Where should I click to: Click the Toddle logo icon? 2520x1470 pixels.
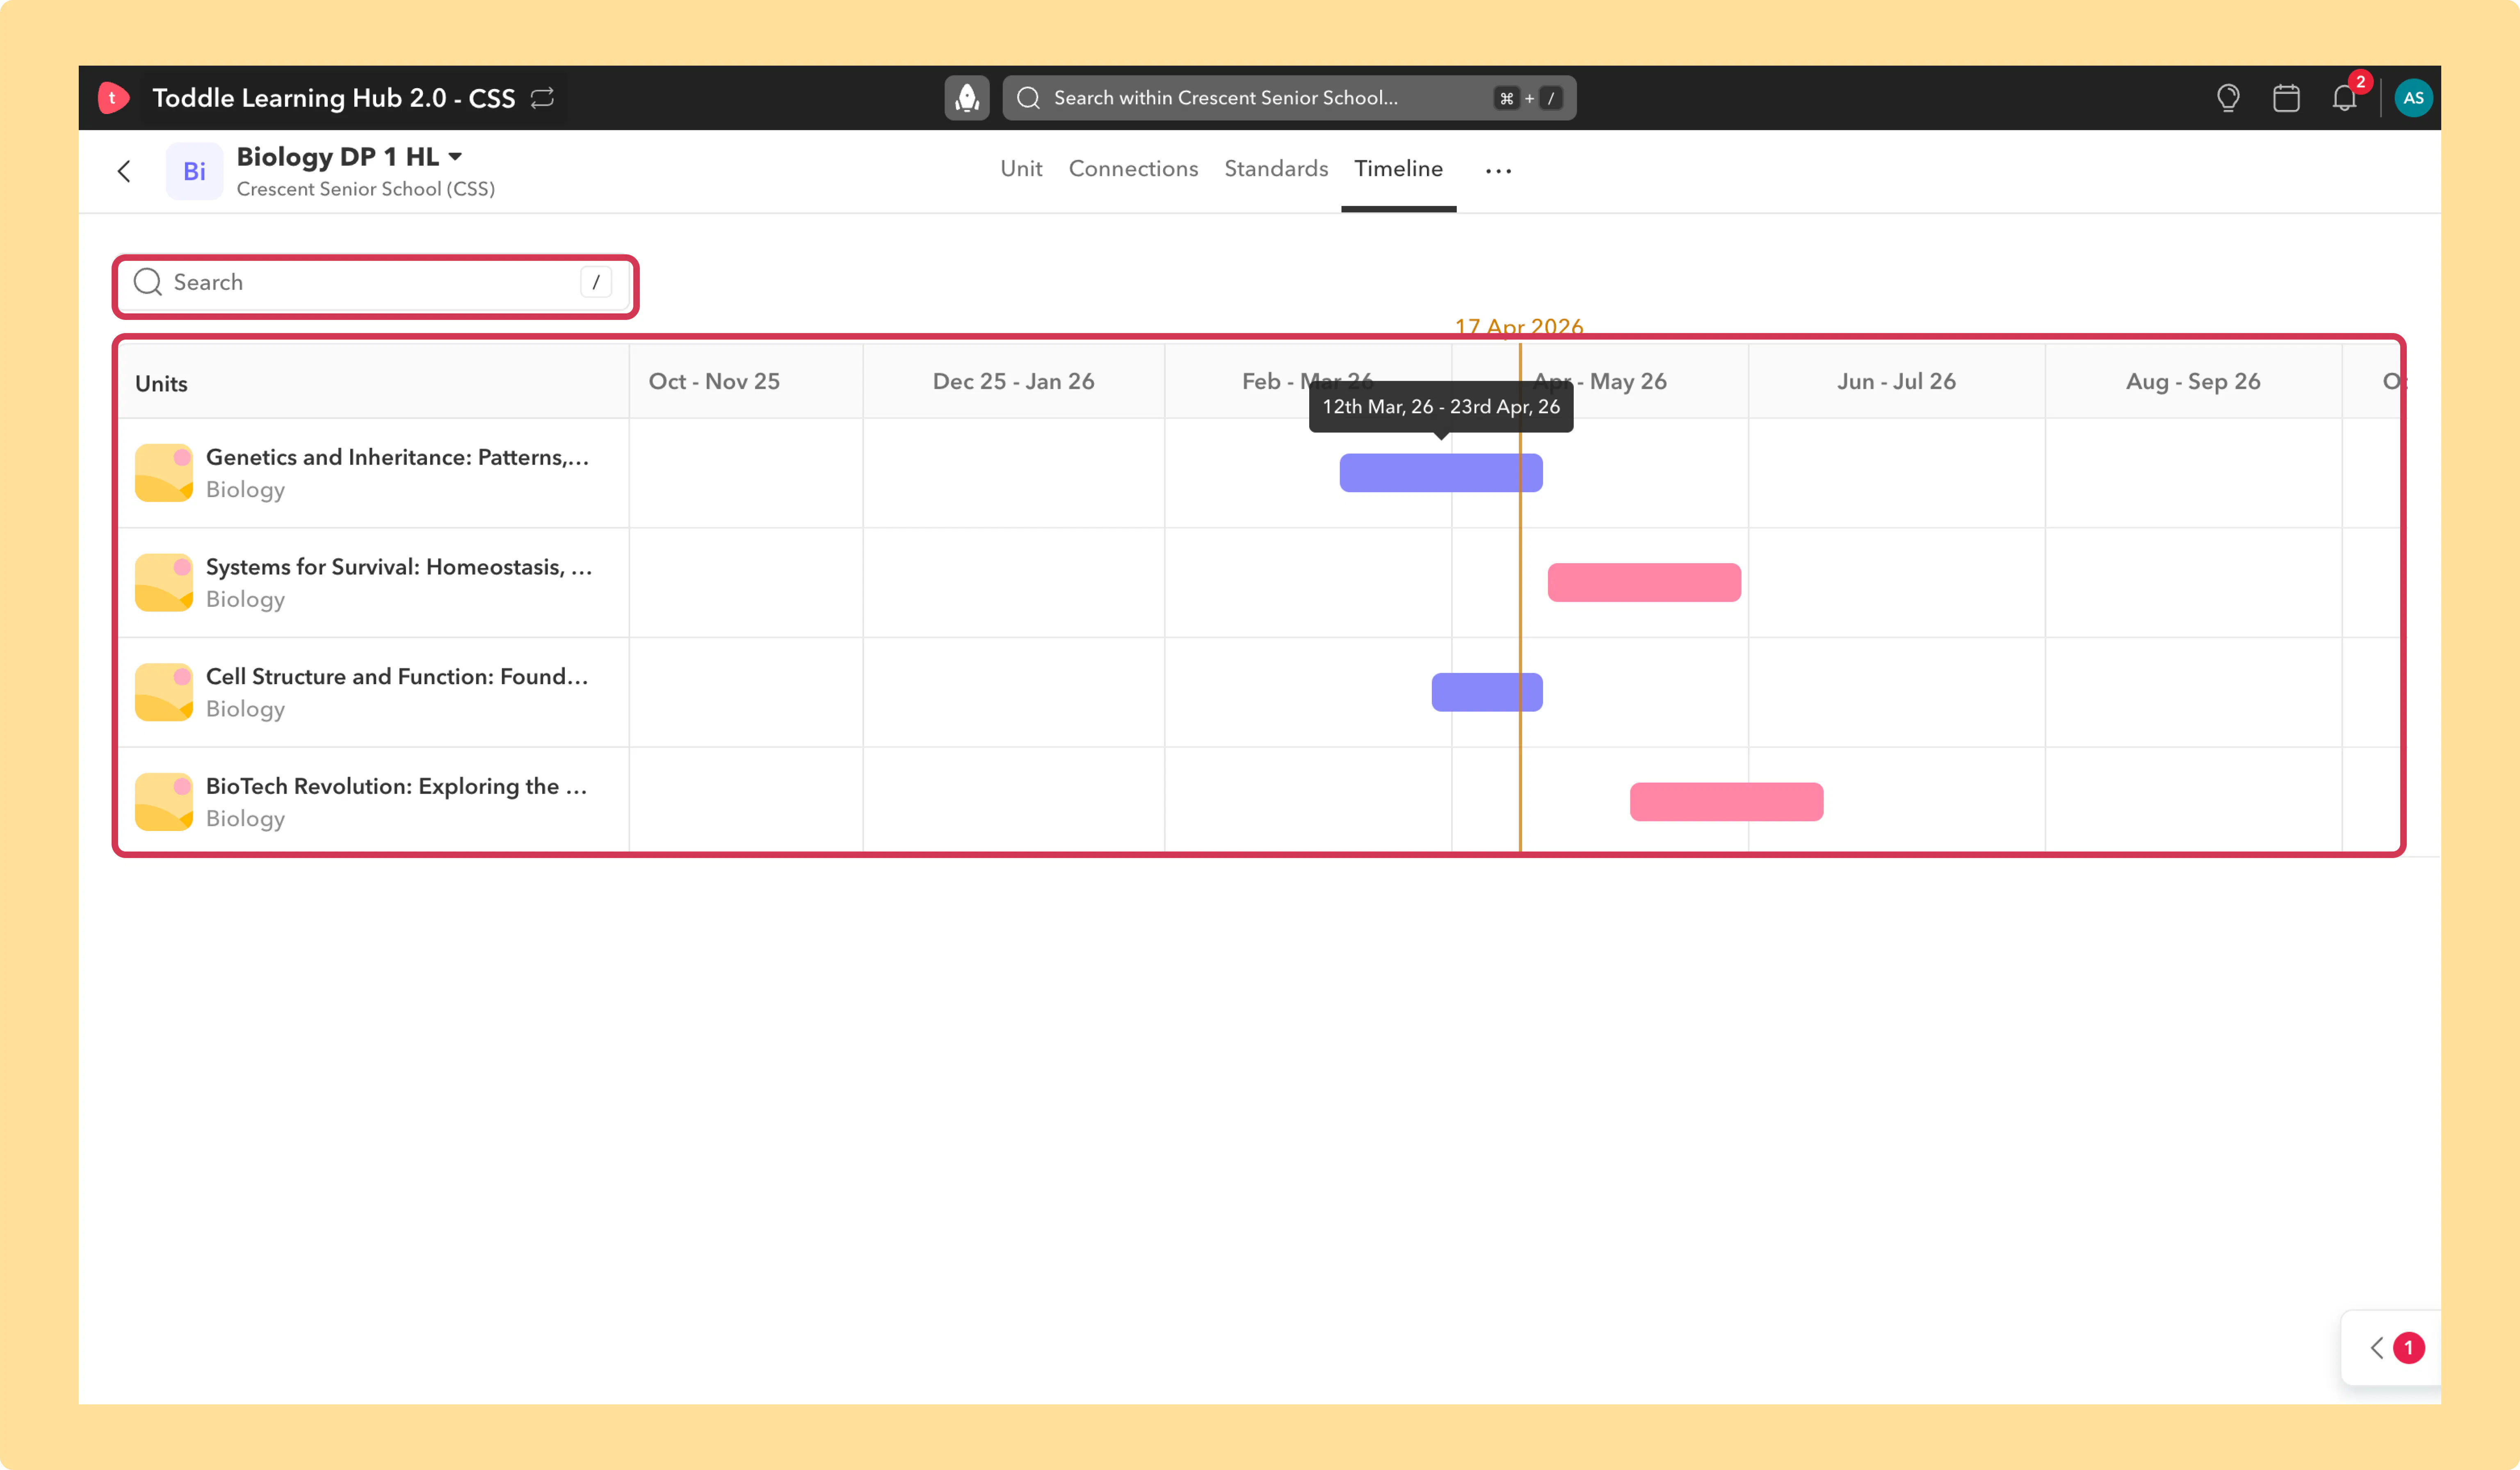click(x=113, y=98)
